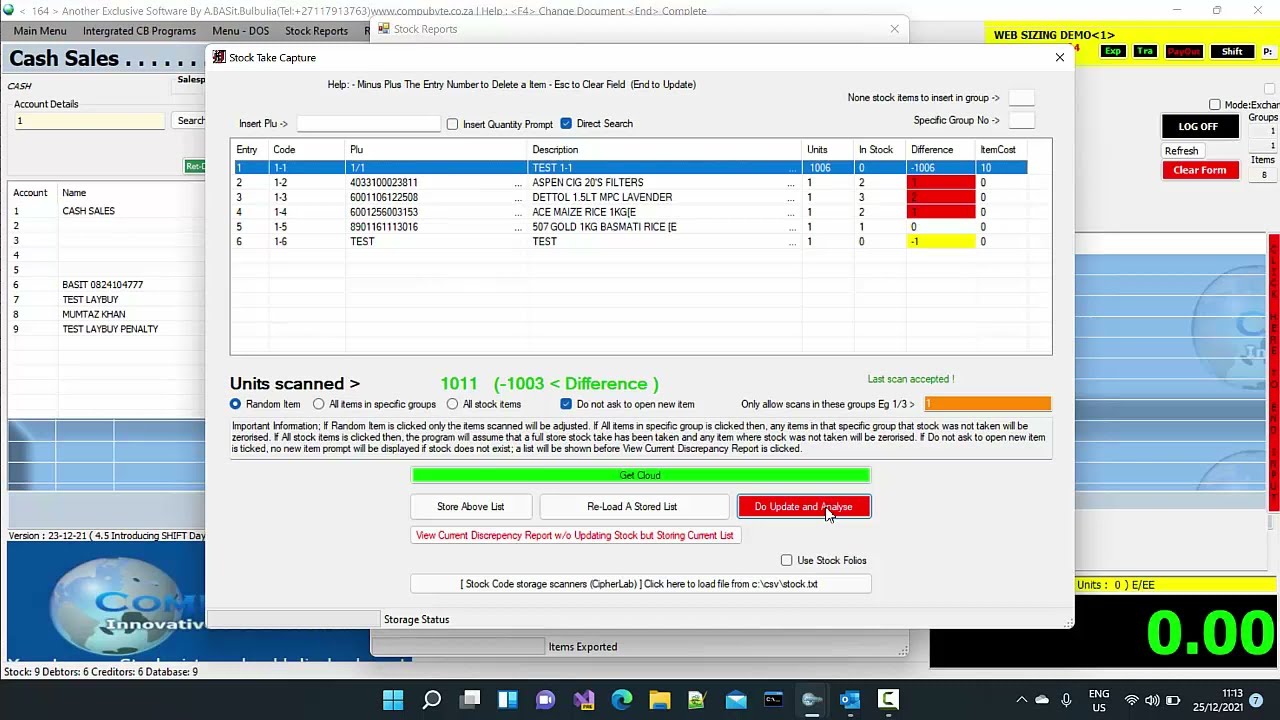Open the Command Prompt taskbar icon
Screen dimensions: 1280x720
[773, 699]
